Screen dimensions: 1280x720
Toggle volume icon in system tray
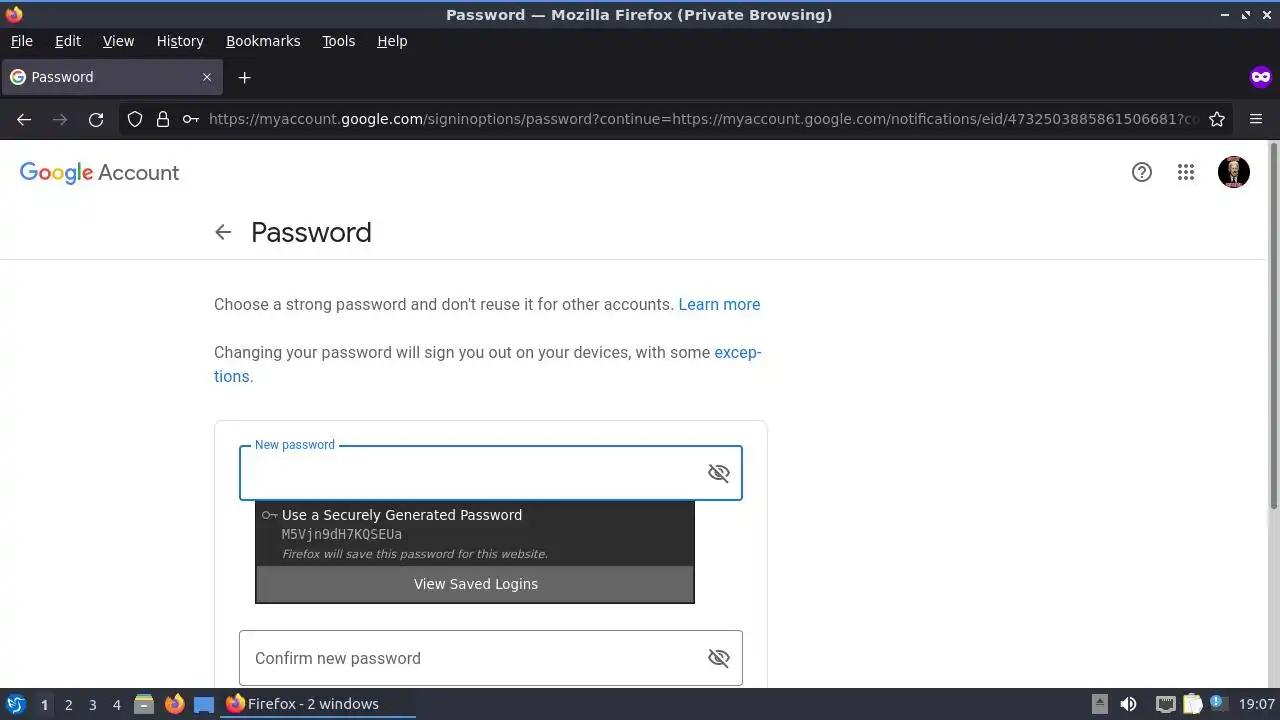click(1128, 704)
